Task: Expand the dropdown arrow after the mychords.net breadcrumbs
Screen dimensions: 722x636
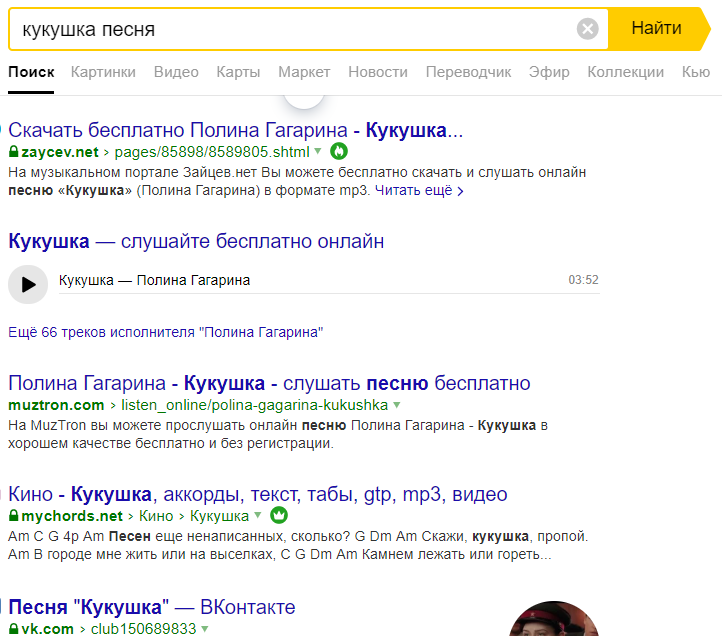Action: 258,515
